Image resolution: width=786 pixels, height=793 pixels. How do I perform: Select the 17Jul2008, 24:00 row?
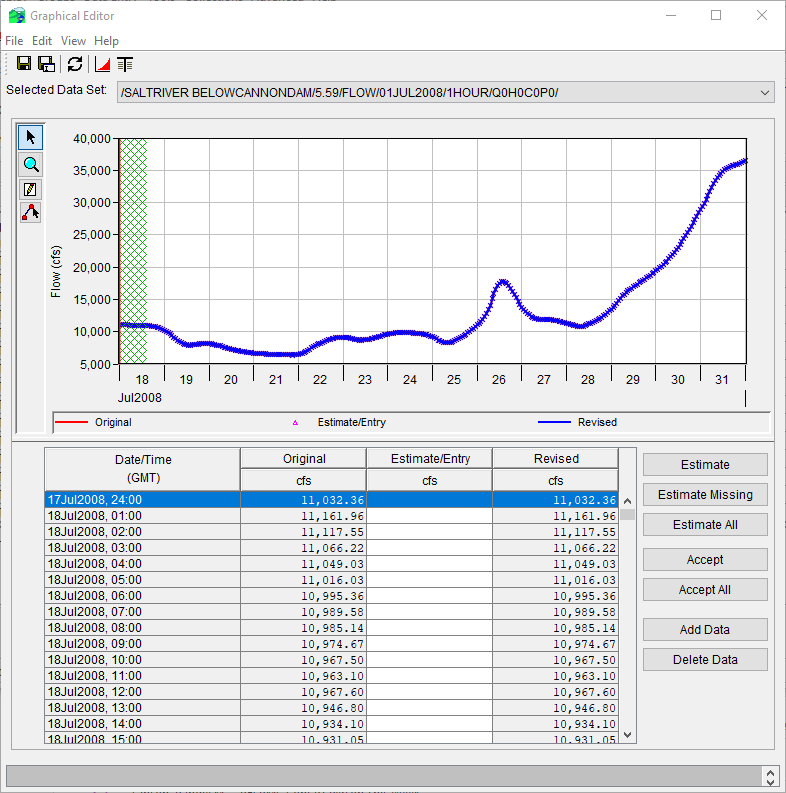coord(331,500)
